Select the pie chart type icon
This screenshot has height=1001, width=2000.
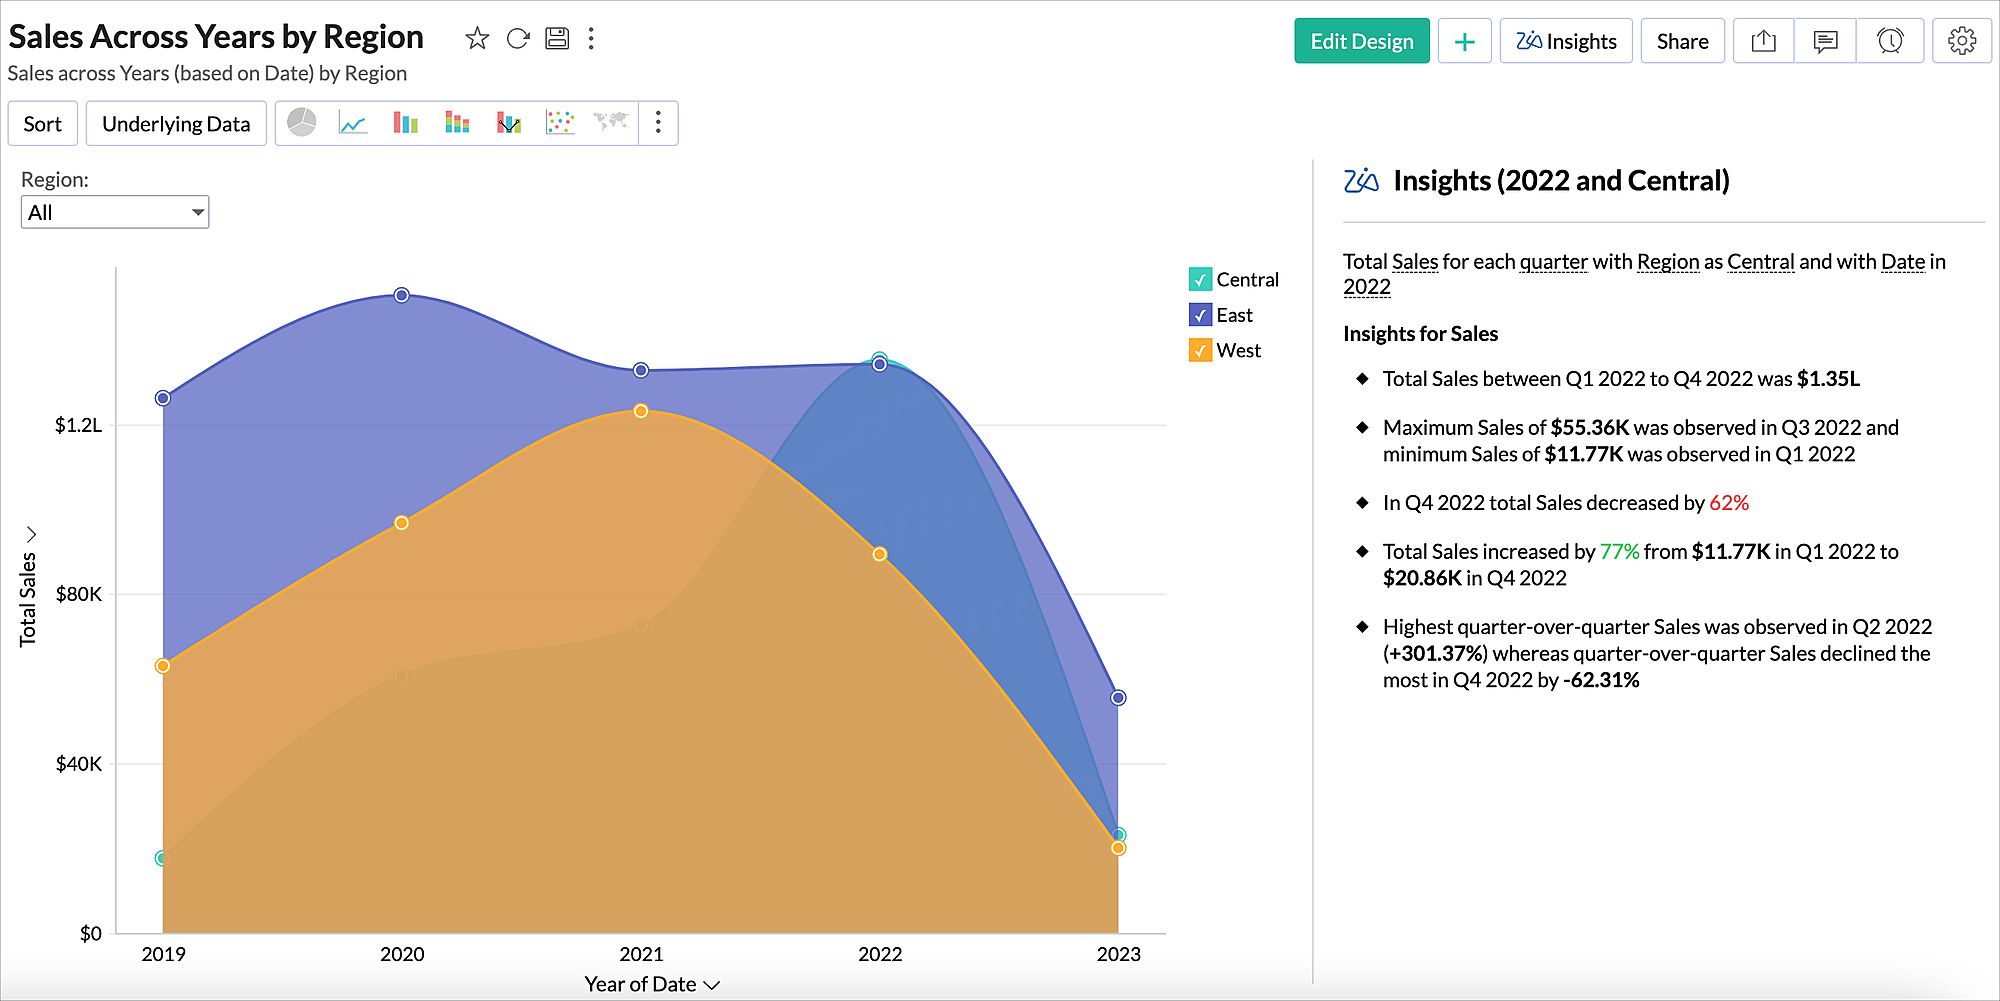tap(302, 123)
